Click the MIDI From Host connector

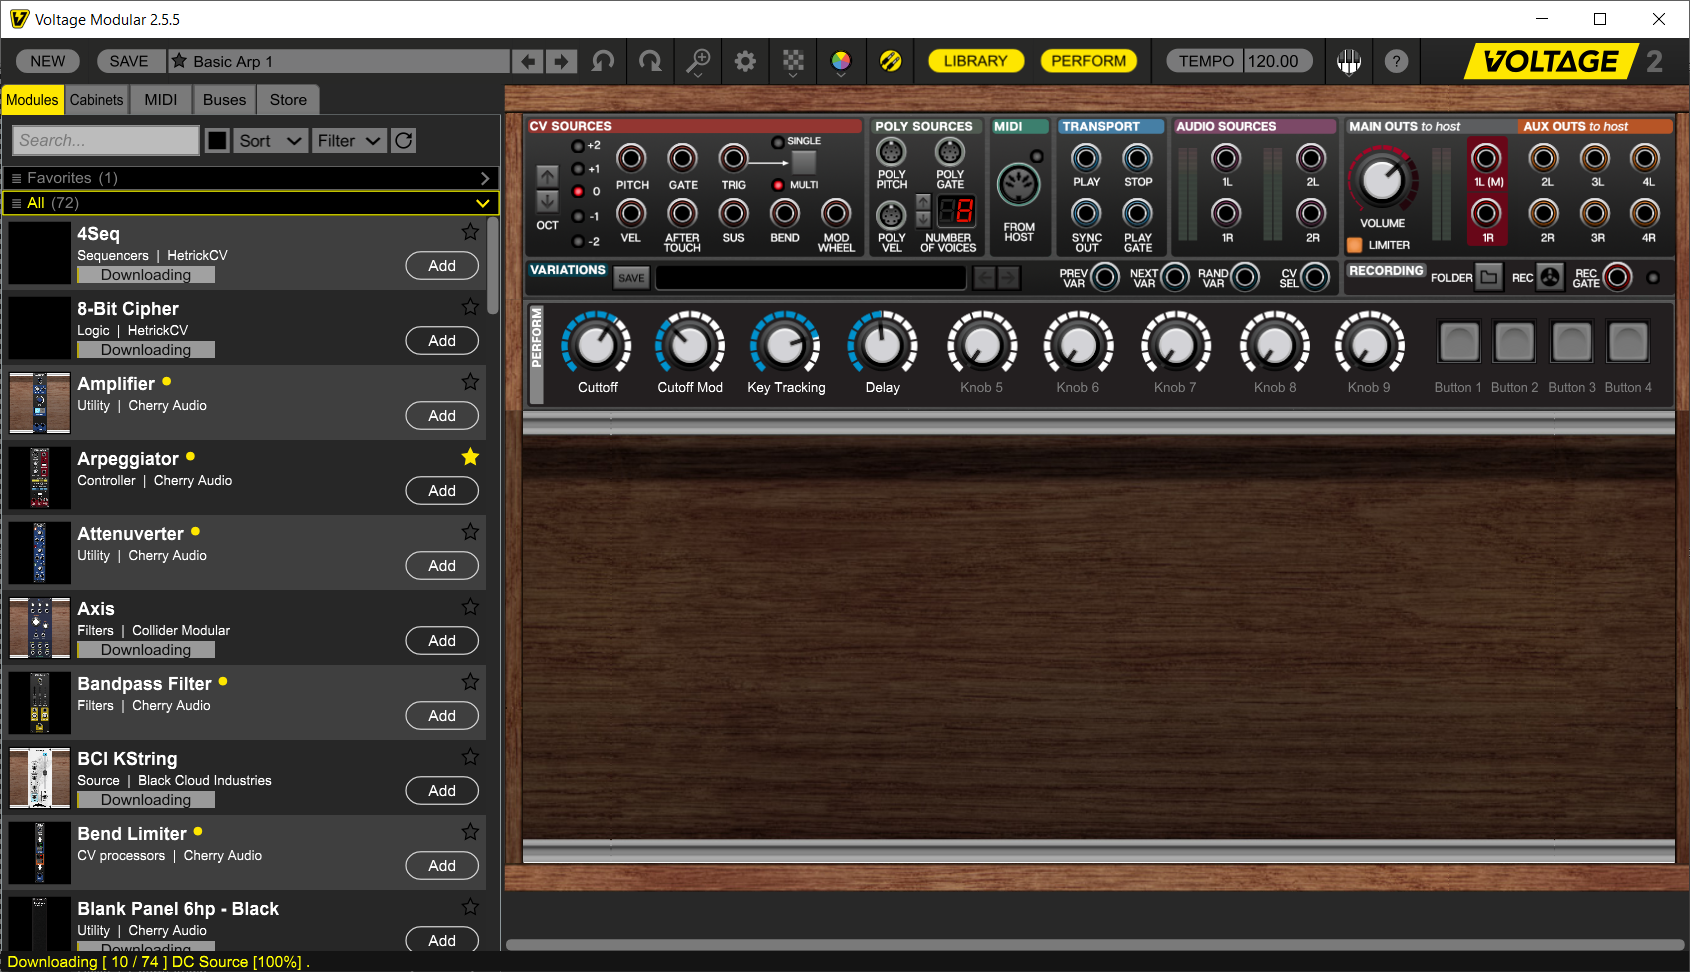[1018, 185]
